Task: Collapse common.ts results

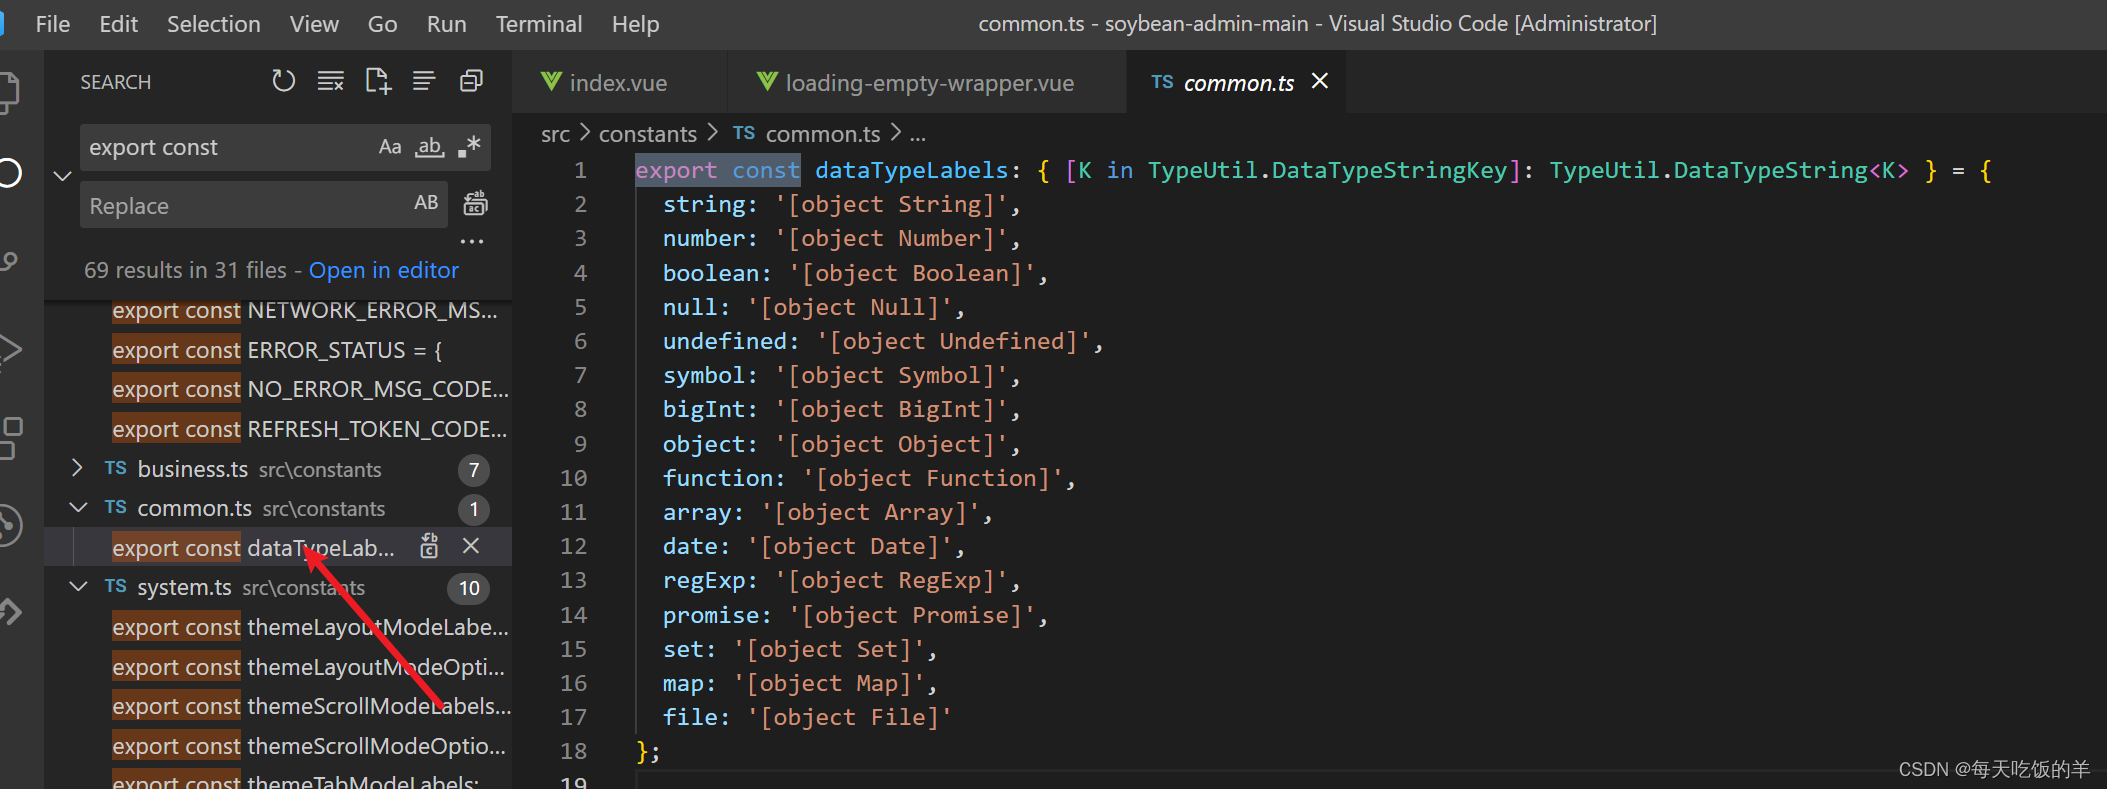Action: [x=77, y=508]
